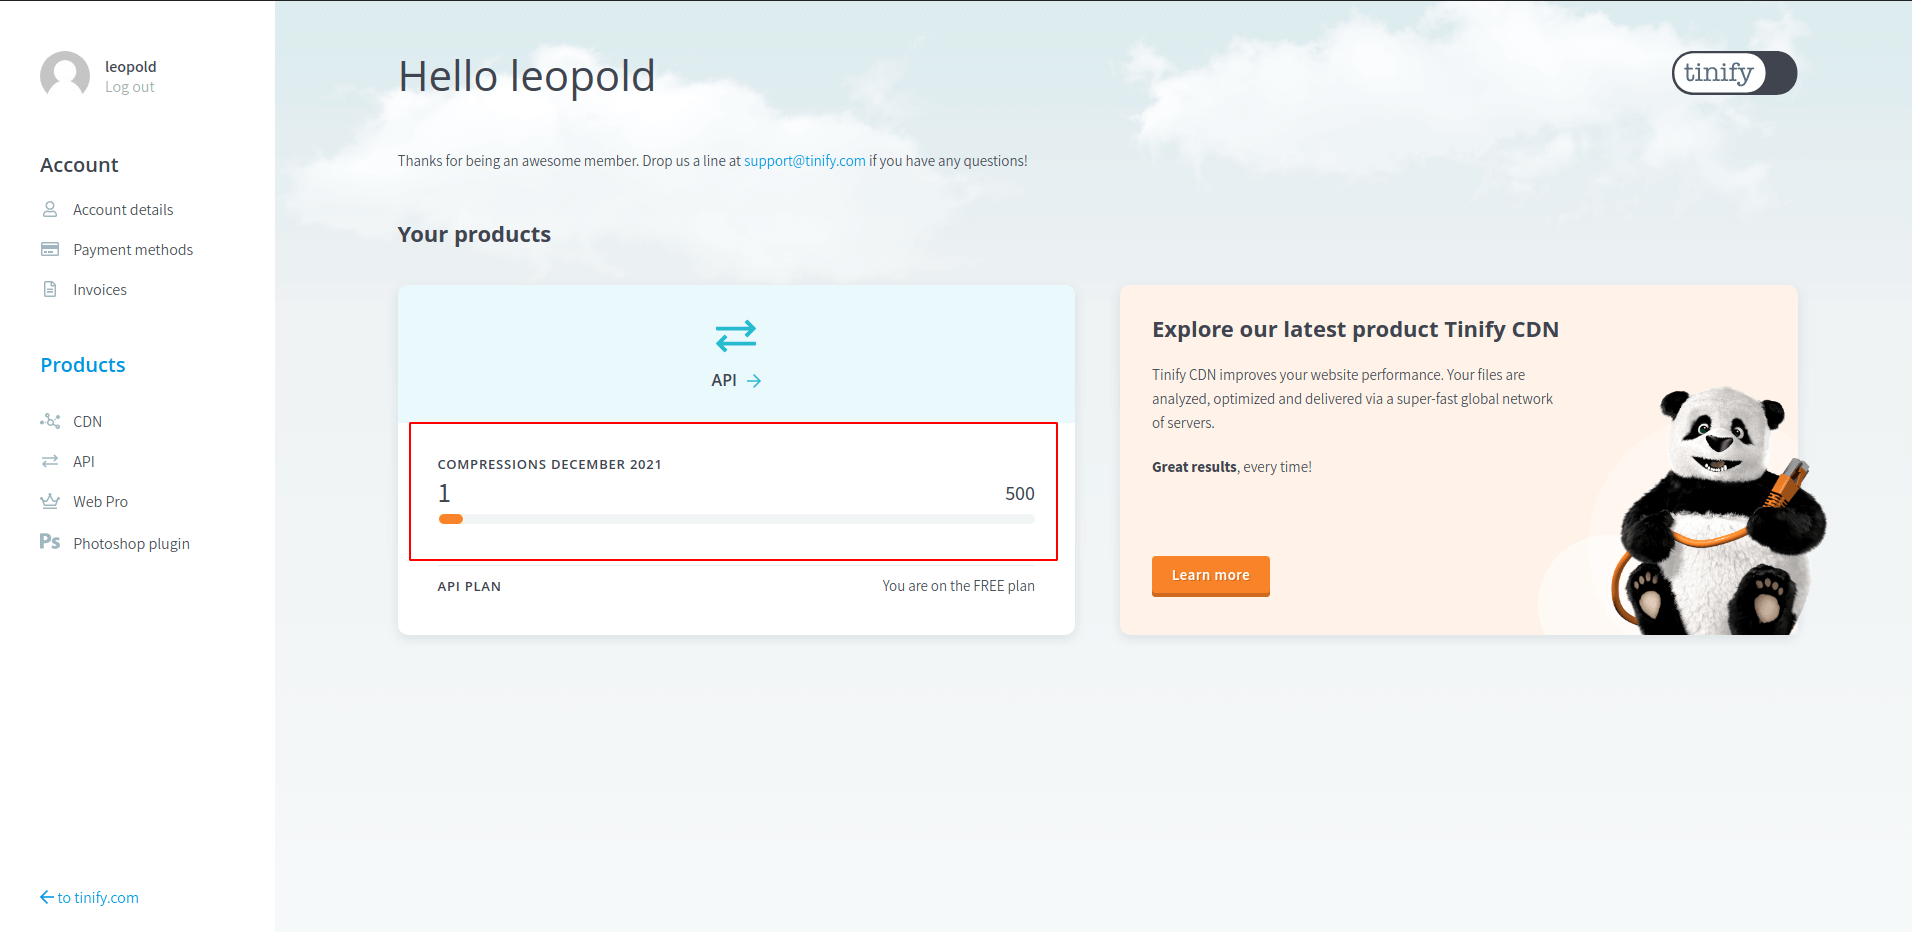This screenshot has height=932, width=1912.
Task: Toggle the tinify switch at top right
Action: pyautogui.click(x=1734, y=73)
